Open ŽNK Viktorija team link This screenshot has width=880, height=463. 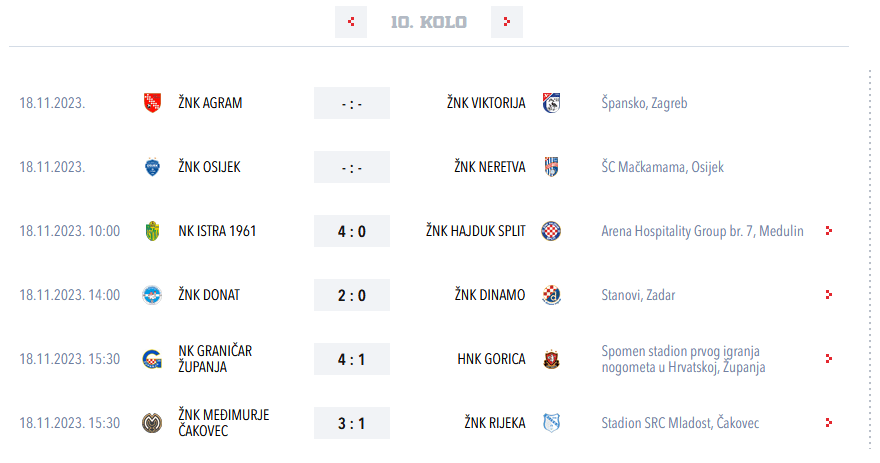click(x=485, y=103)
